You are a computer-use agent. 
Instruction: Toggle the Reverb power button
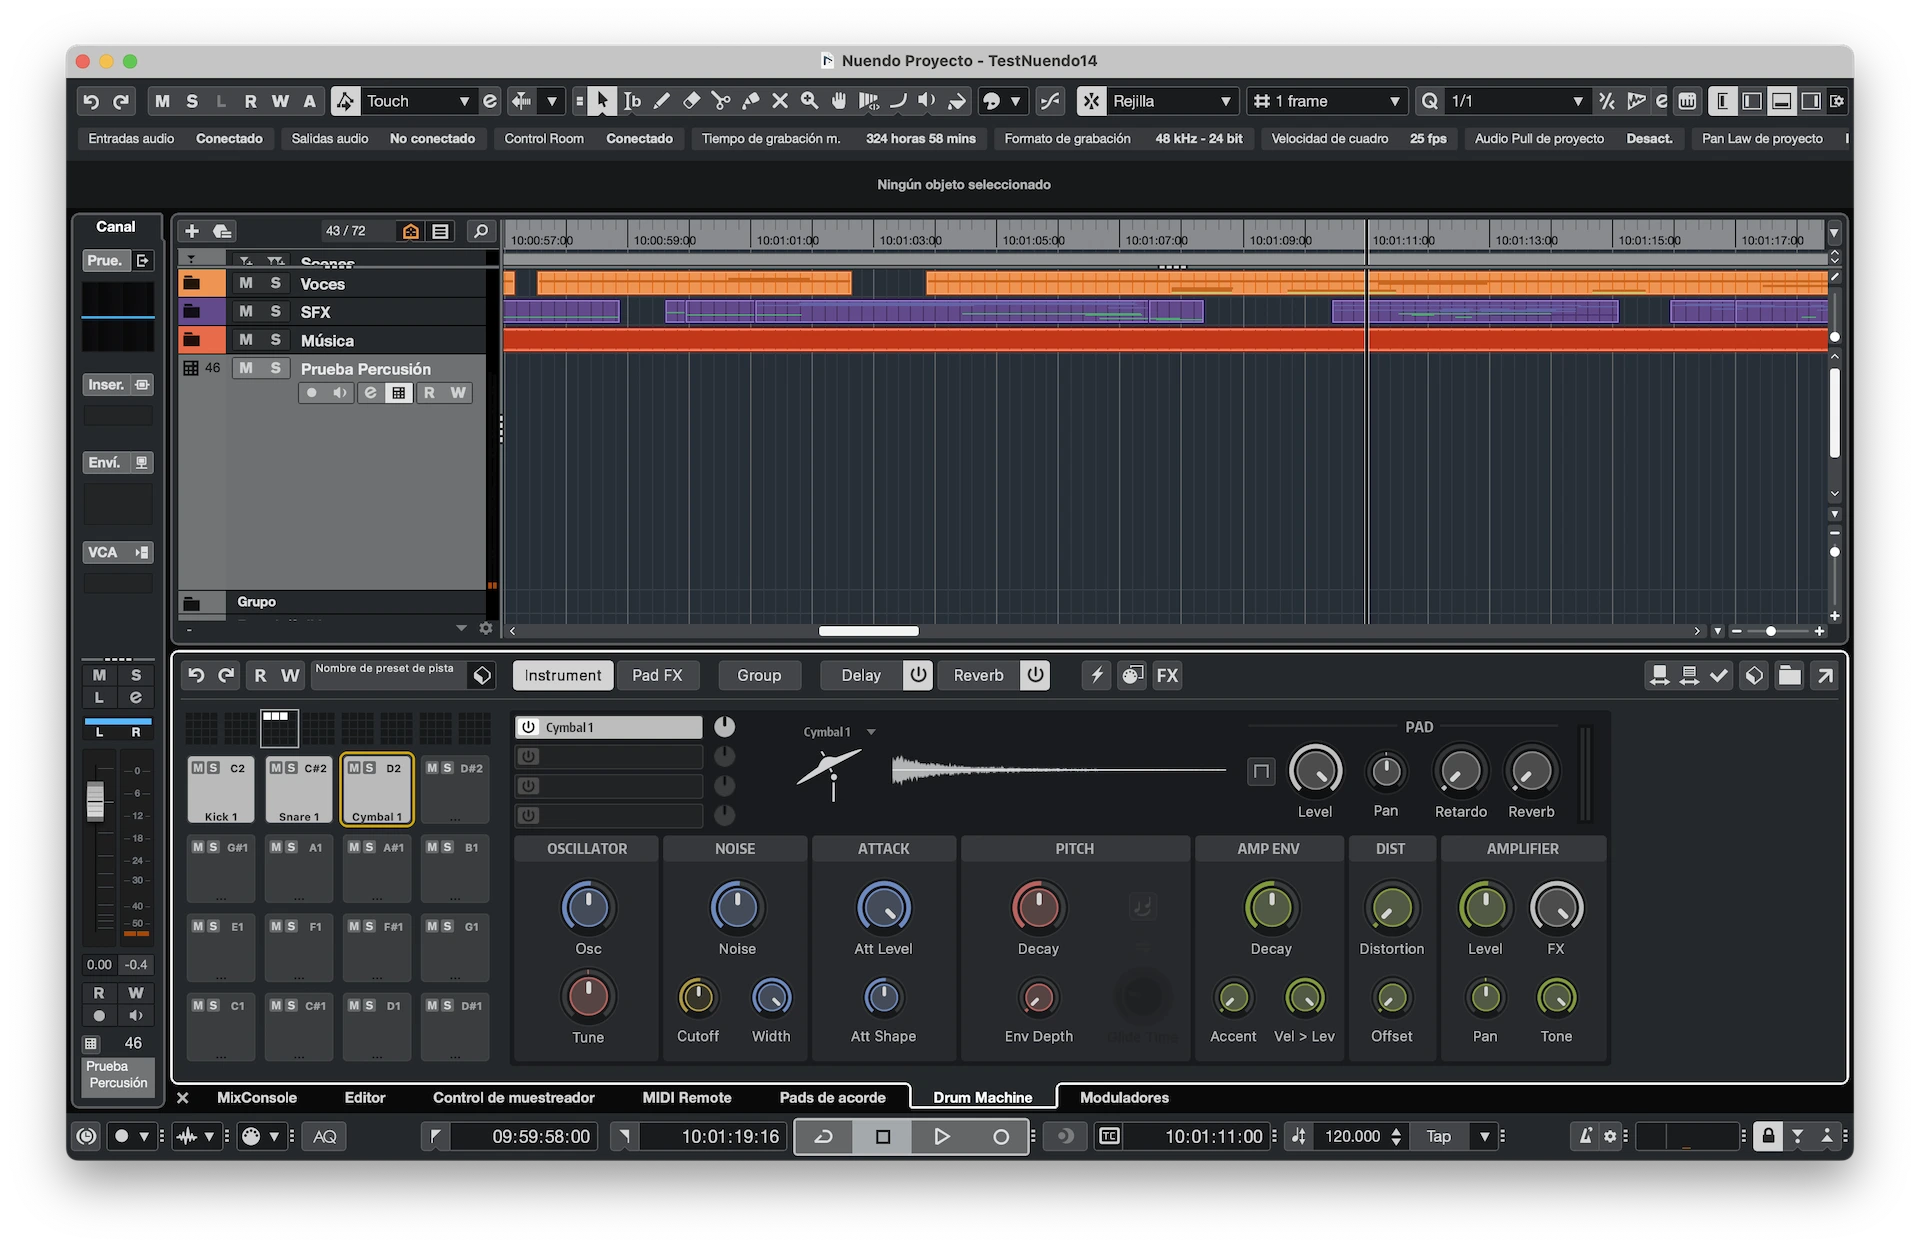1036,675
